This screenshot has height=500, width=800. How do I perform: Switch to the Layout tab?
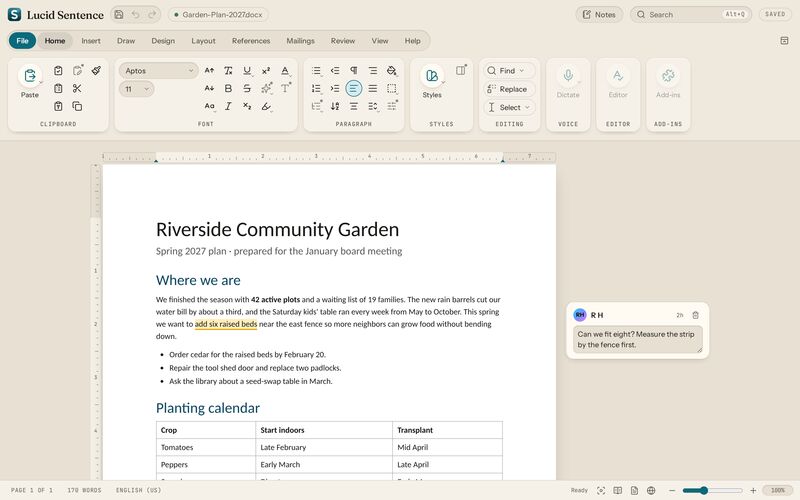tap(203, 41)
